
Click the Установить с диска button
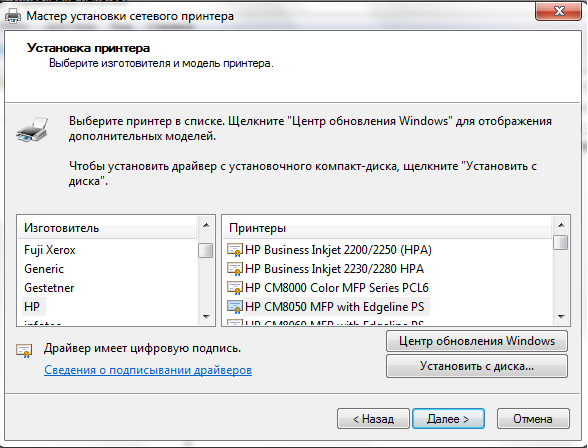coord(477,366)
